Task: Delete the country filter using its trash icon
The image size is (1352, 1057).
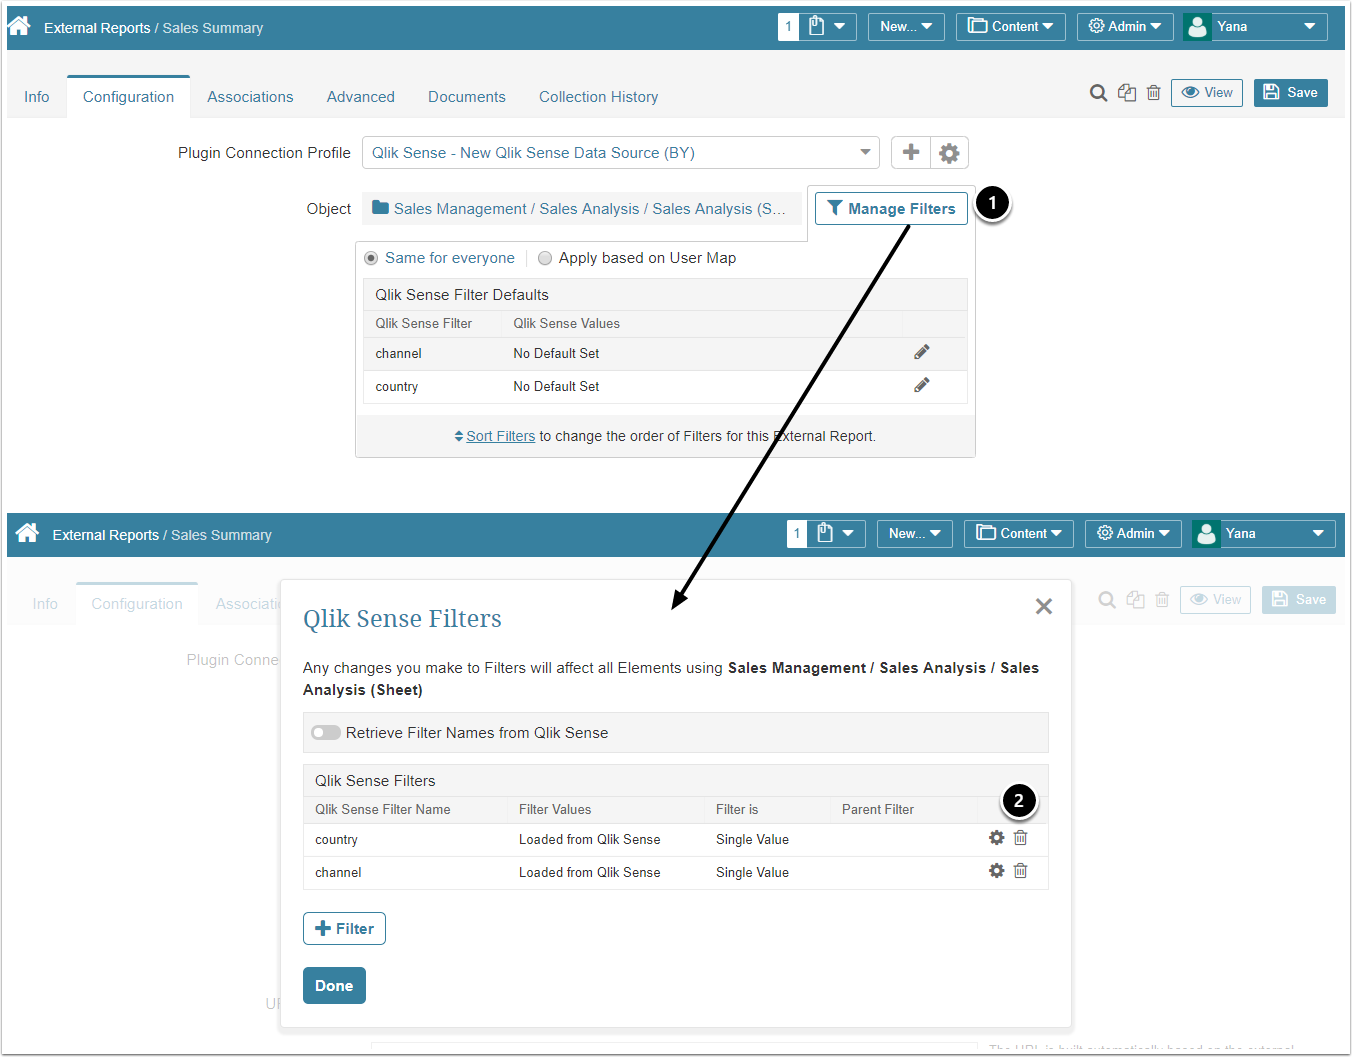Action: tap(1021, 838)
